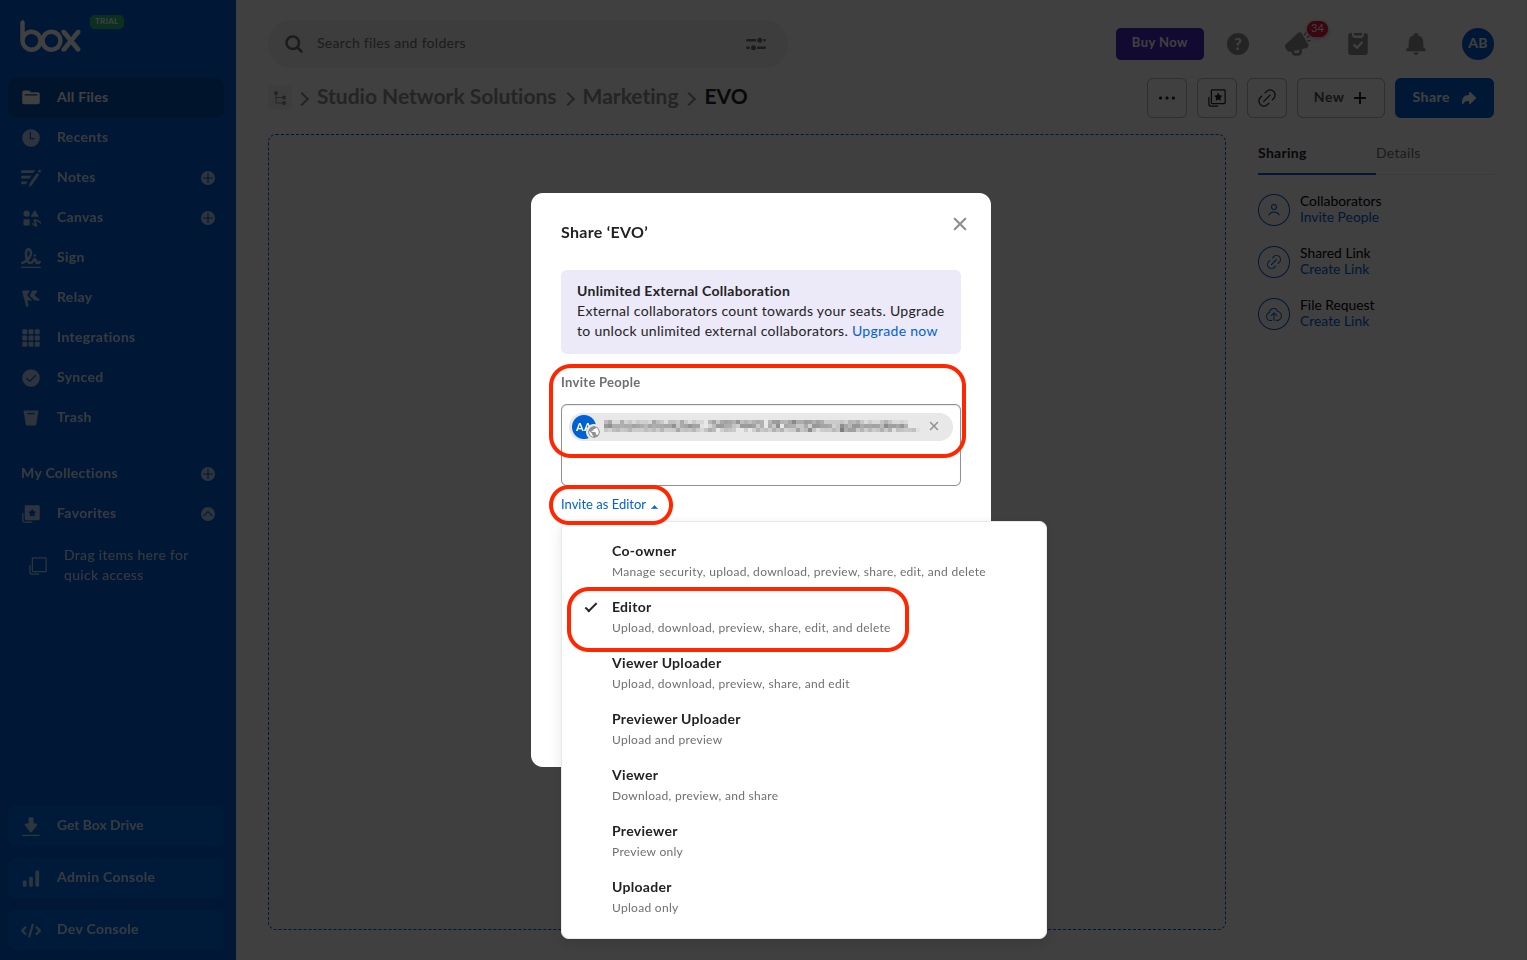Select Editor permission level

(x=804, y=617)
